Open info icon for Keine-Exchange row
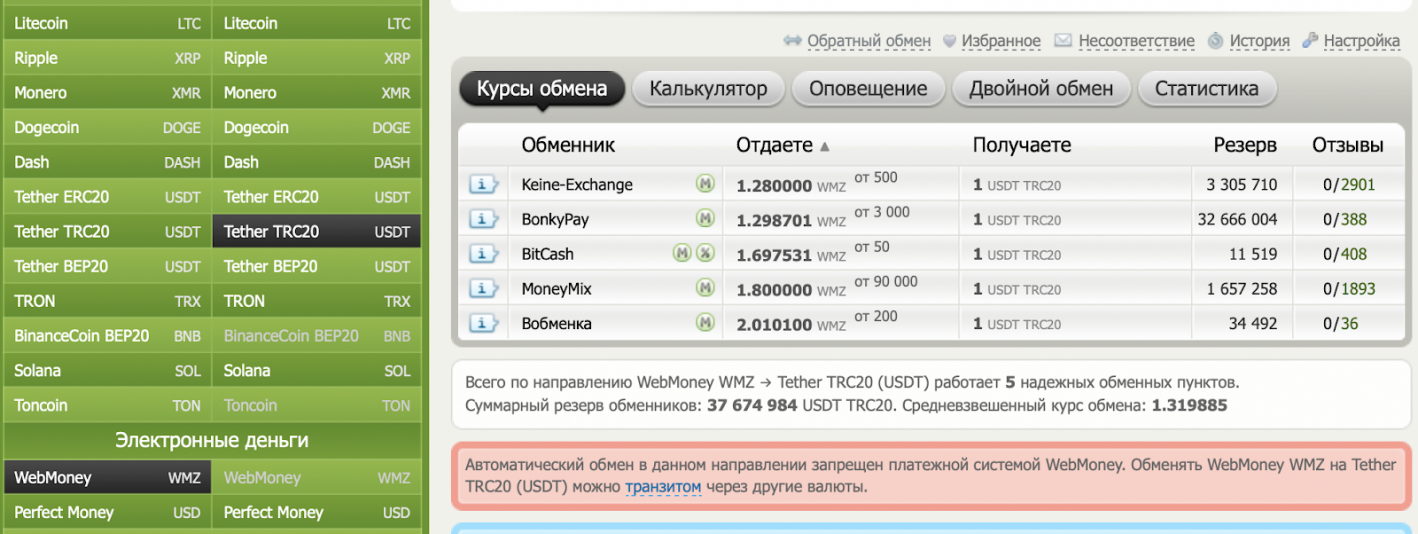This screenshot has height=534, width=1418. point(484,185)
